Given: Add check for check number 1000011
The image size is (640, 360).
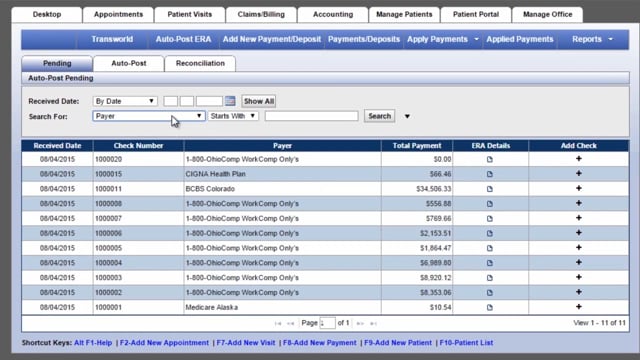Looking at the screenshot, I should coord(579,188).
